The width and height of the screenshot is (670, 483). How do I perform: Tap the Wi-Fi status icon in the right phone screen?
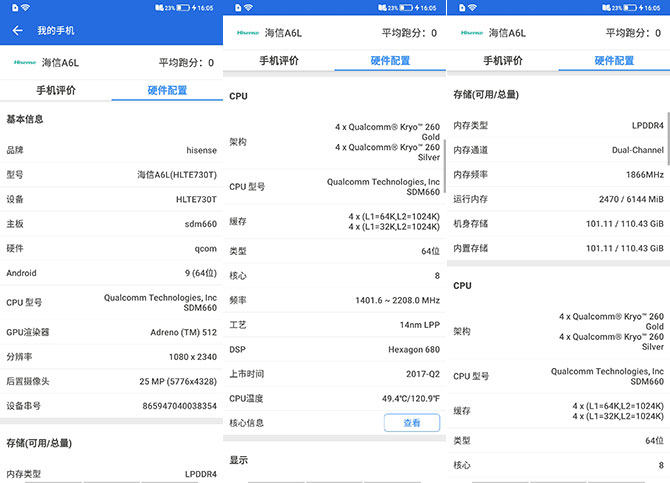(472, 8)
